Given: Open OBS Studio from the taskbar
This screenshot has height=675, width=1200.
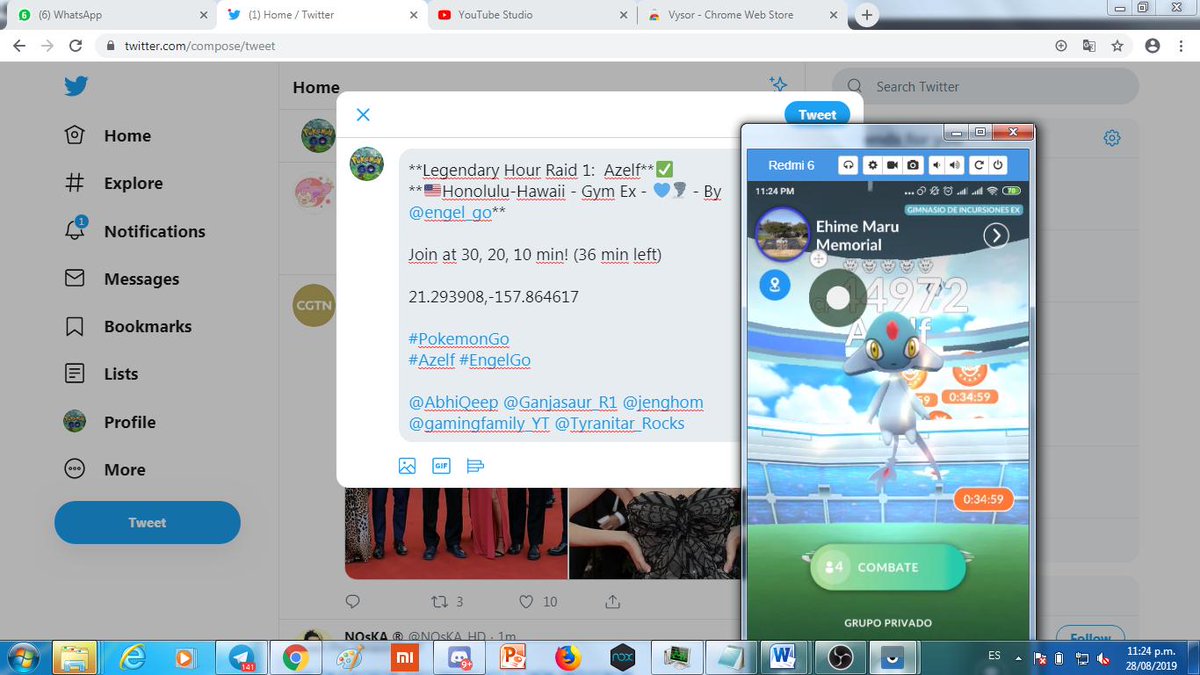Looking at the screenshot, I should 839,657.
